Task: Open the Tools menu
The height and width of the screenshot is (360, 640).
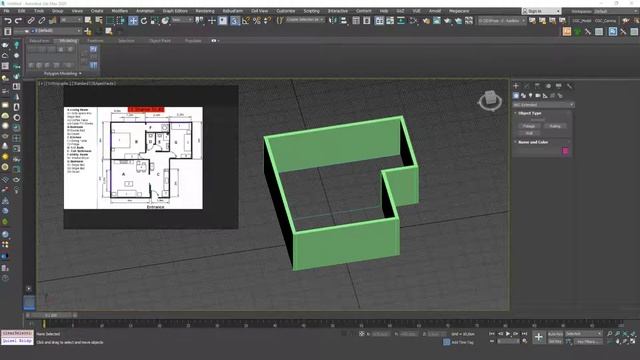Action: [x=39, y=11]
